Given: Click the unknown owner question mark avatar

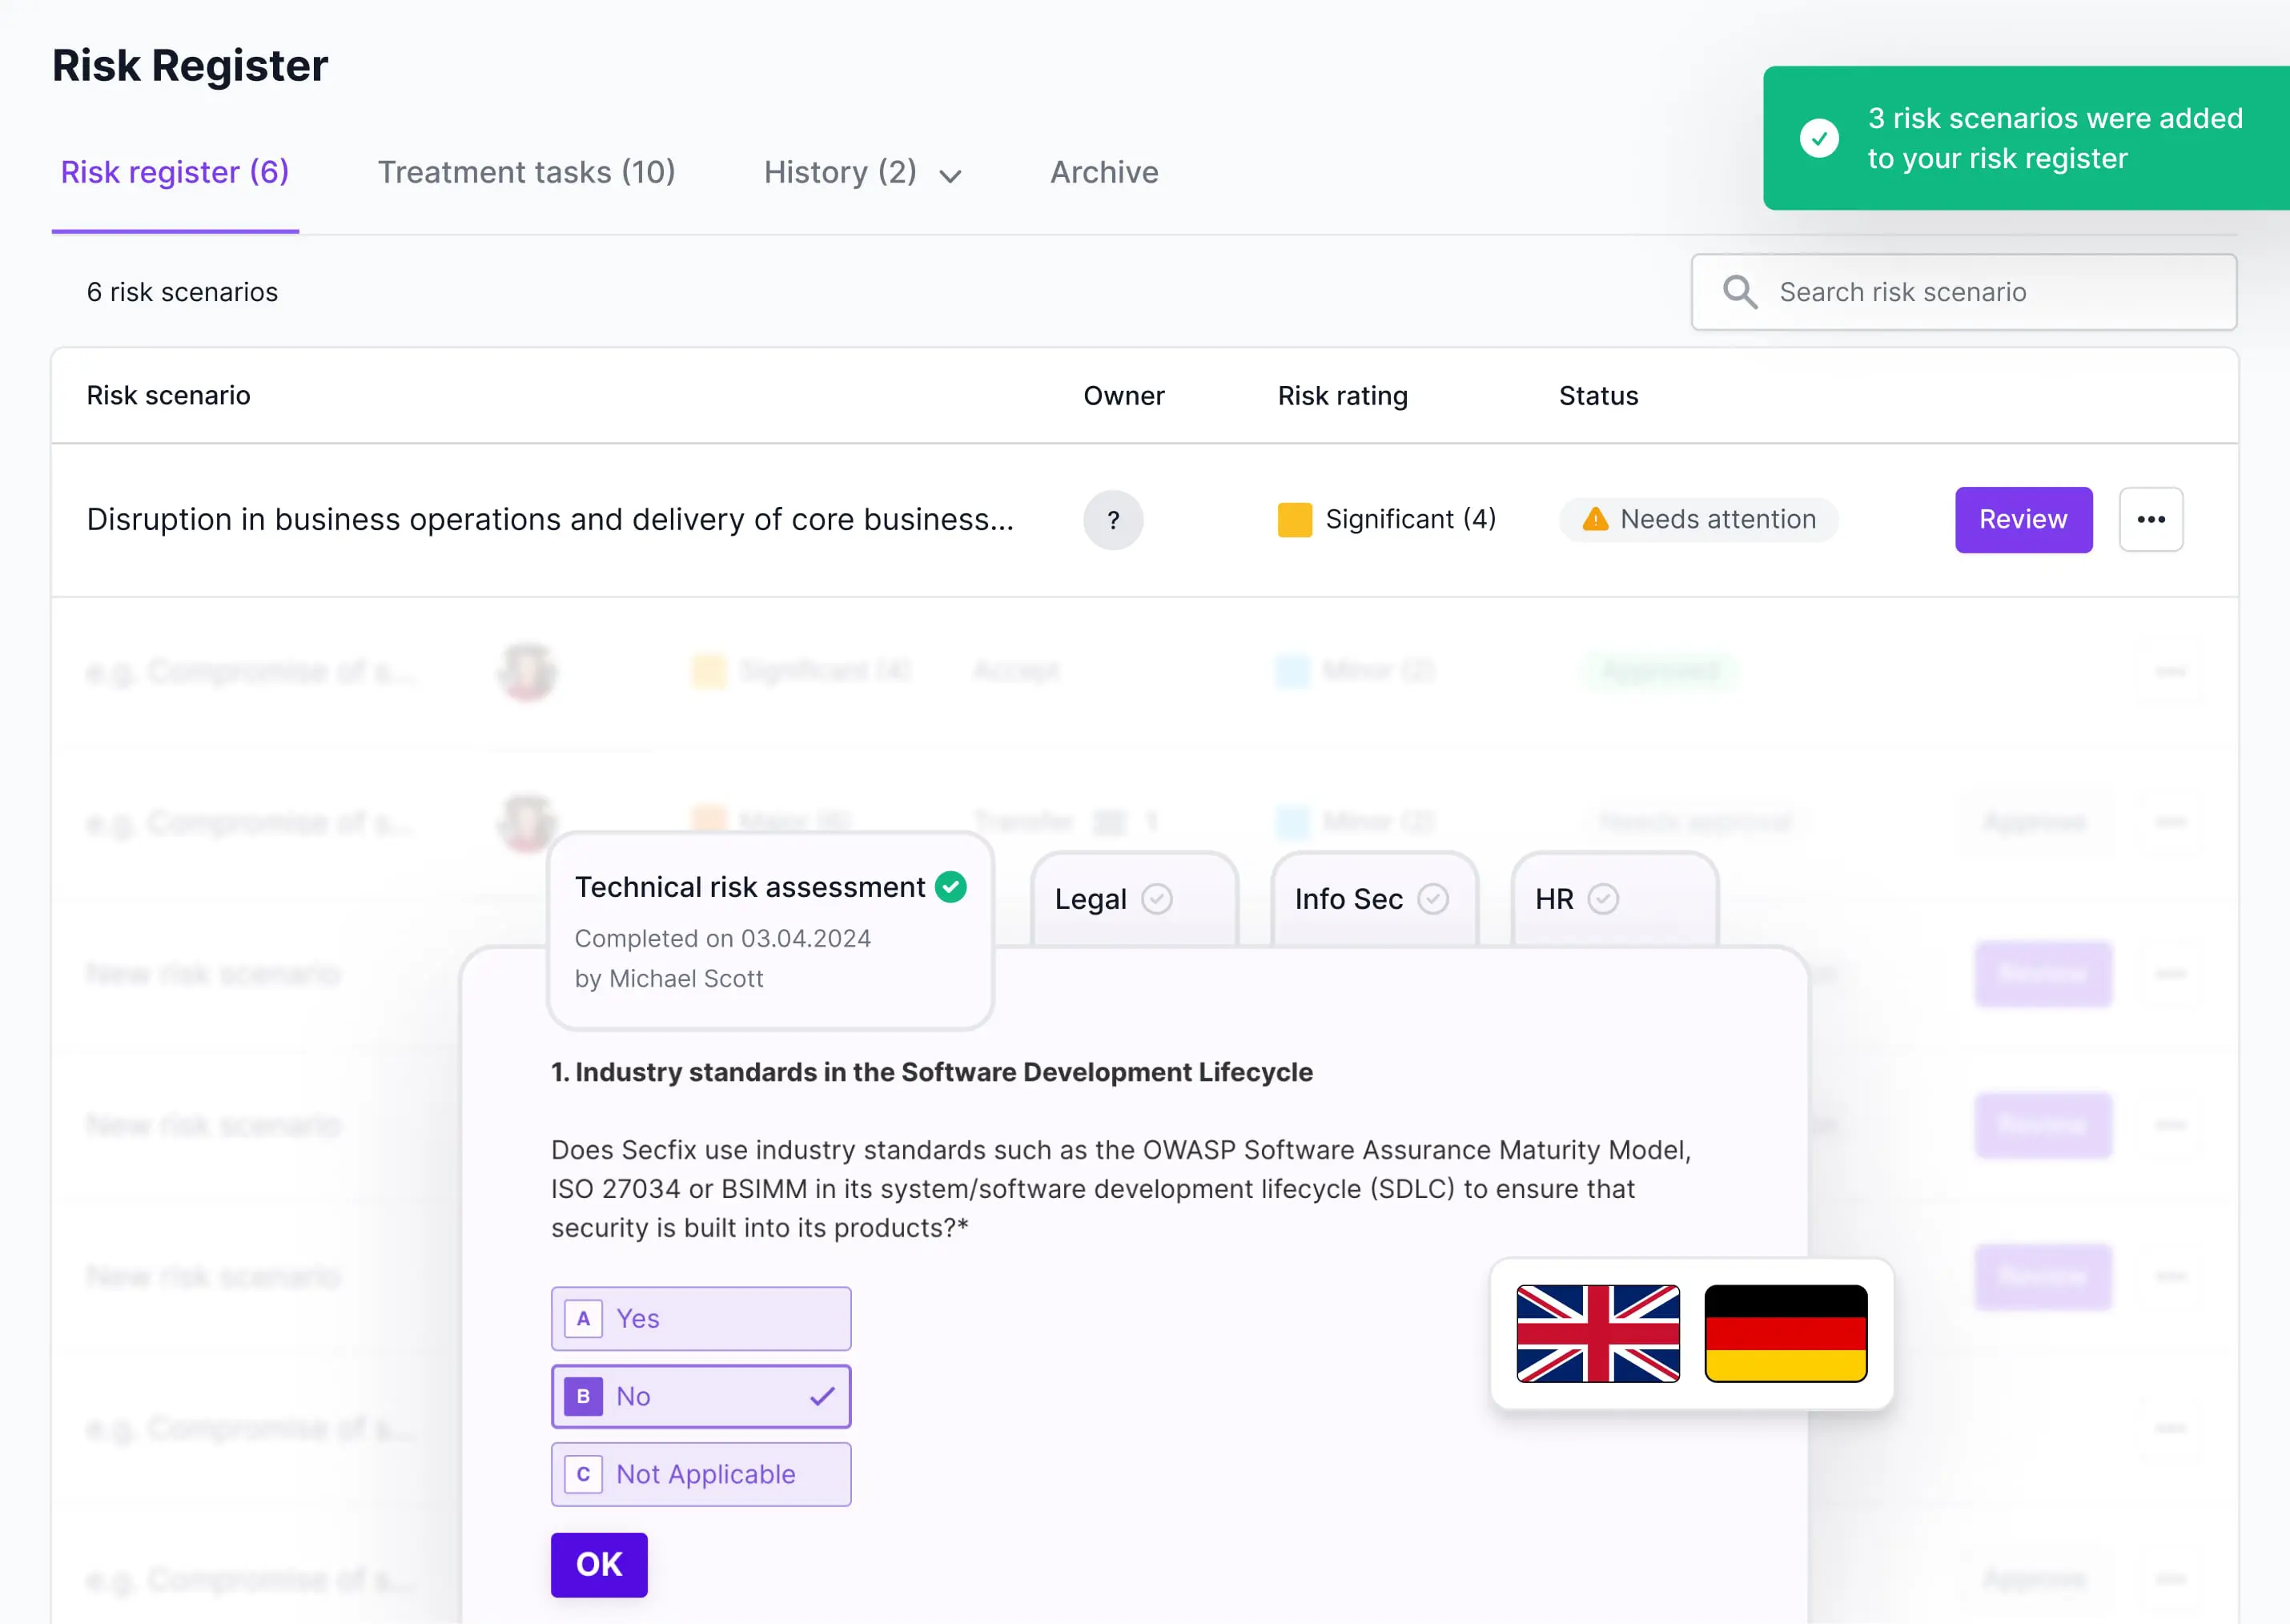Looking at the screenshot, I should pos(1112,520).
